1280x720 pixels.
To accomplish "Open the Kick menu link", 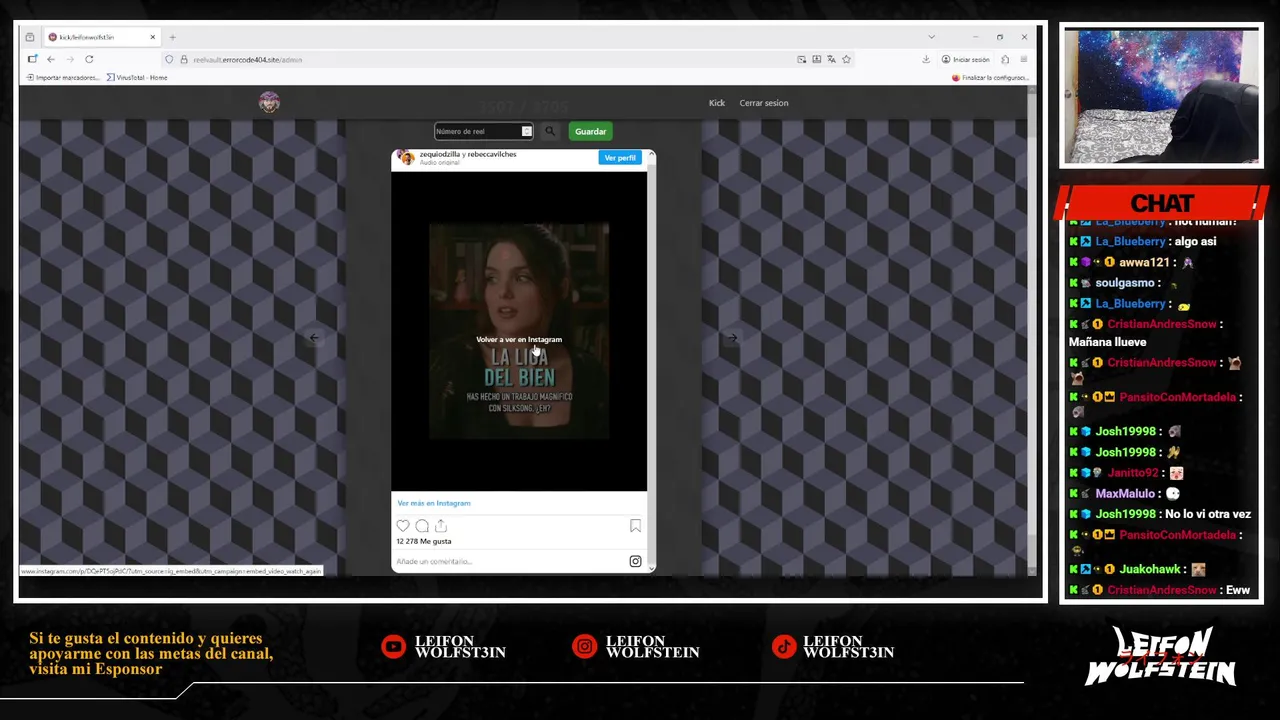I will click(717, 103).
